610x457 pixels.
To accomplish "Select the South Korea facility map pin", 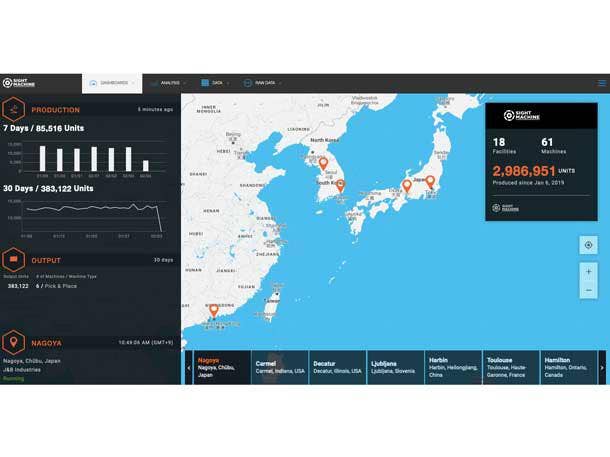I will pyautogui.click(x=340, y=185).
